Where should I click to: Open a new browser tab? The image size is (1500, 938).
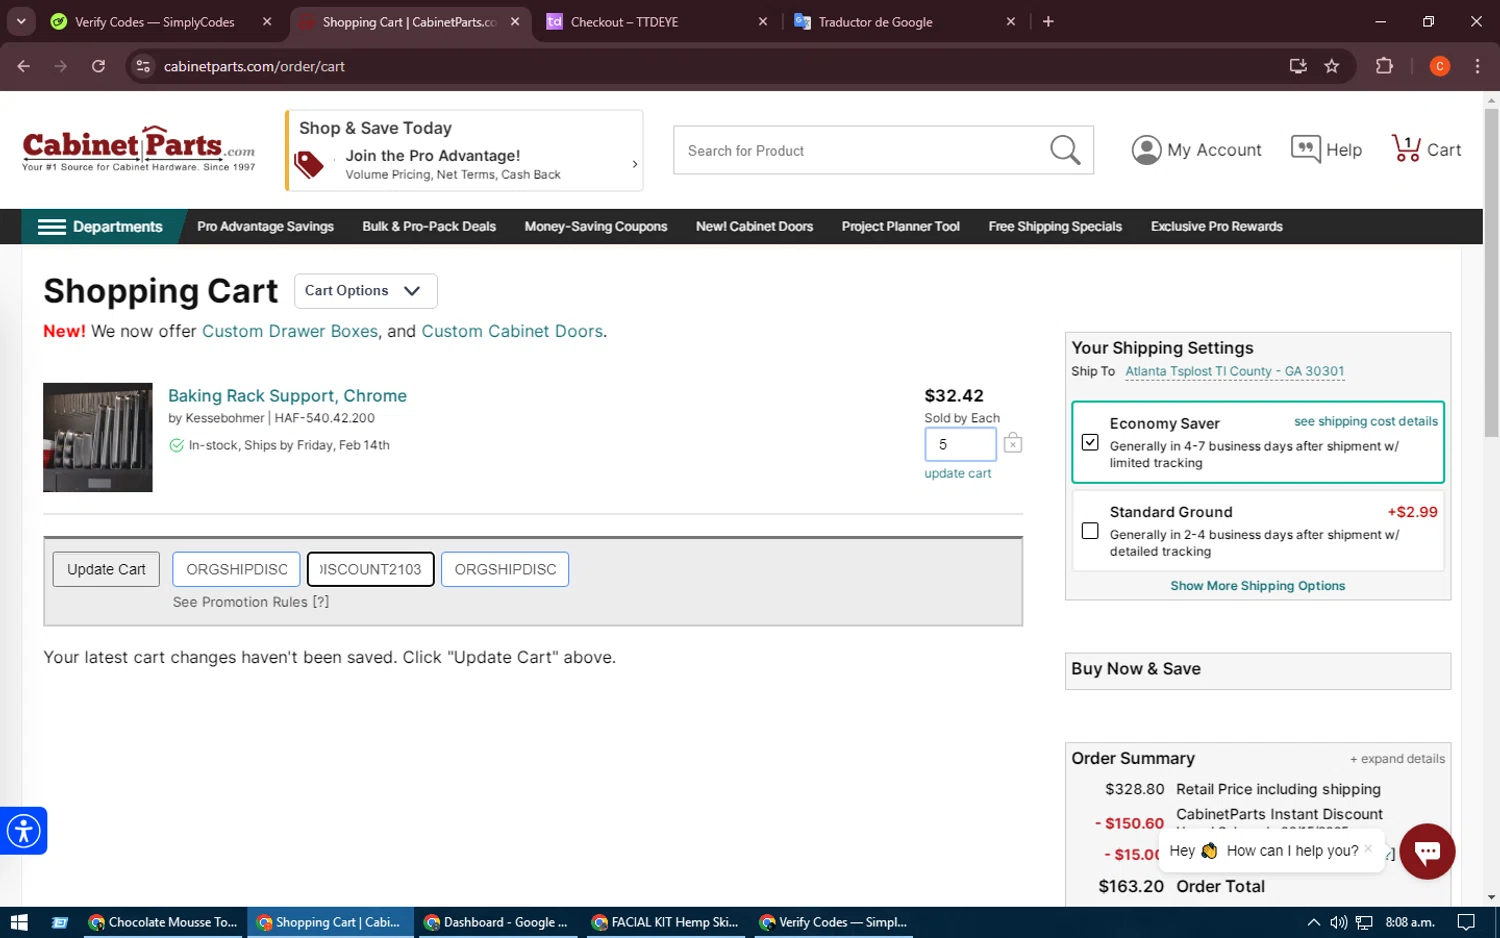1048,21
